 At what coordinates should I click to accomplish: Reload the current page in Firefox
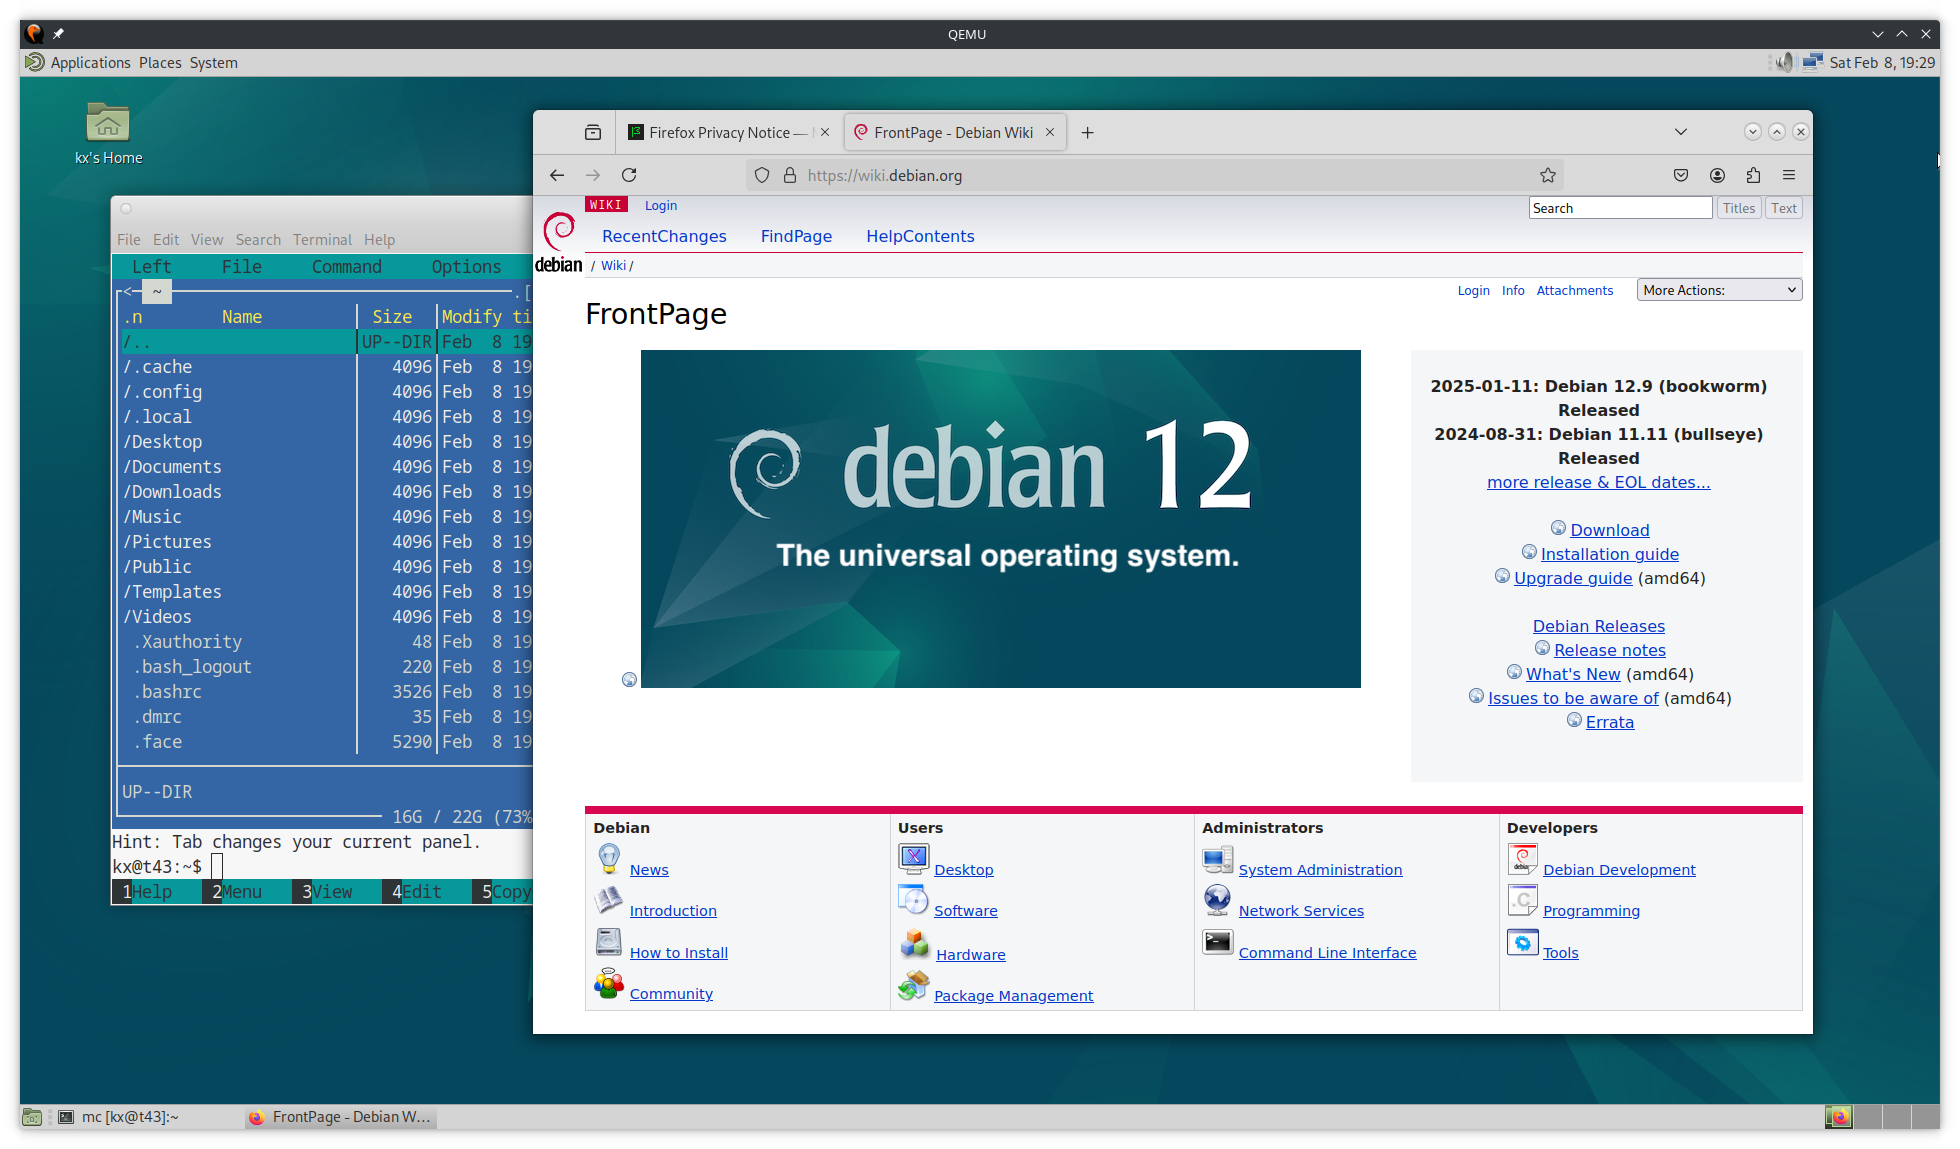coord(629,175)
